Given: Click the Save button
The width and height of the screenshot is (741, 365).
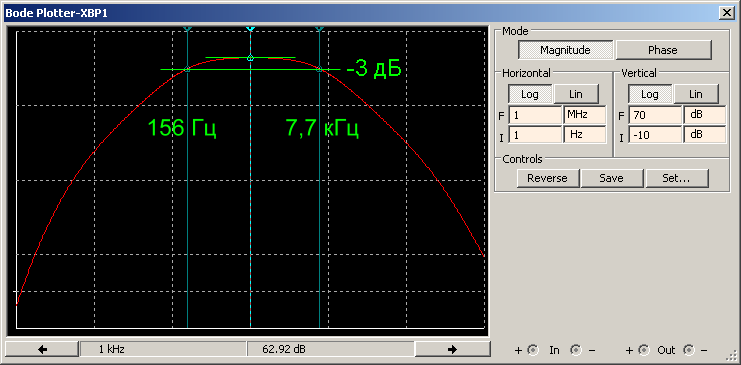Looking at the screenshot, I should coord(612,178).
